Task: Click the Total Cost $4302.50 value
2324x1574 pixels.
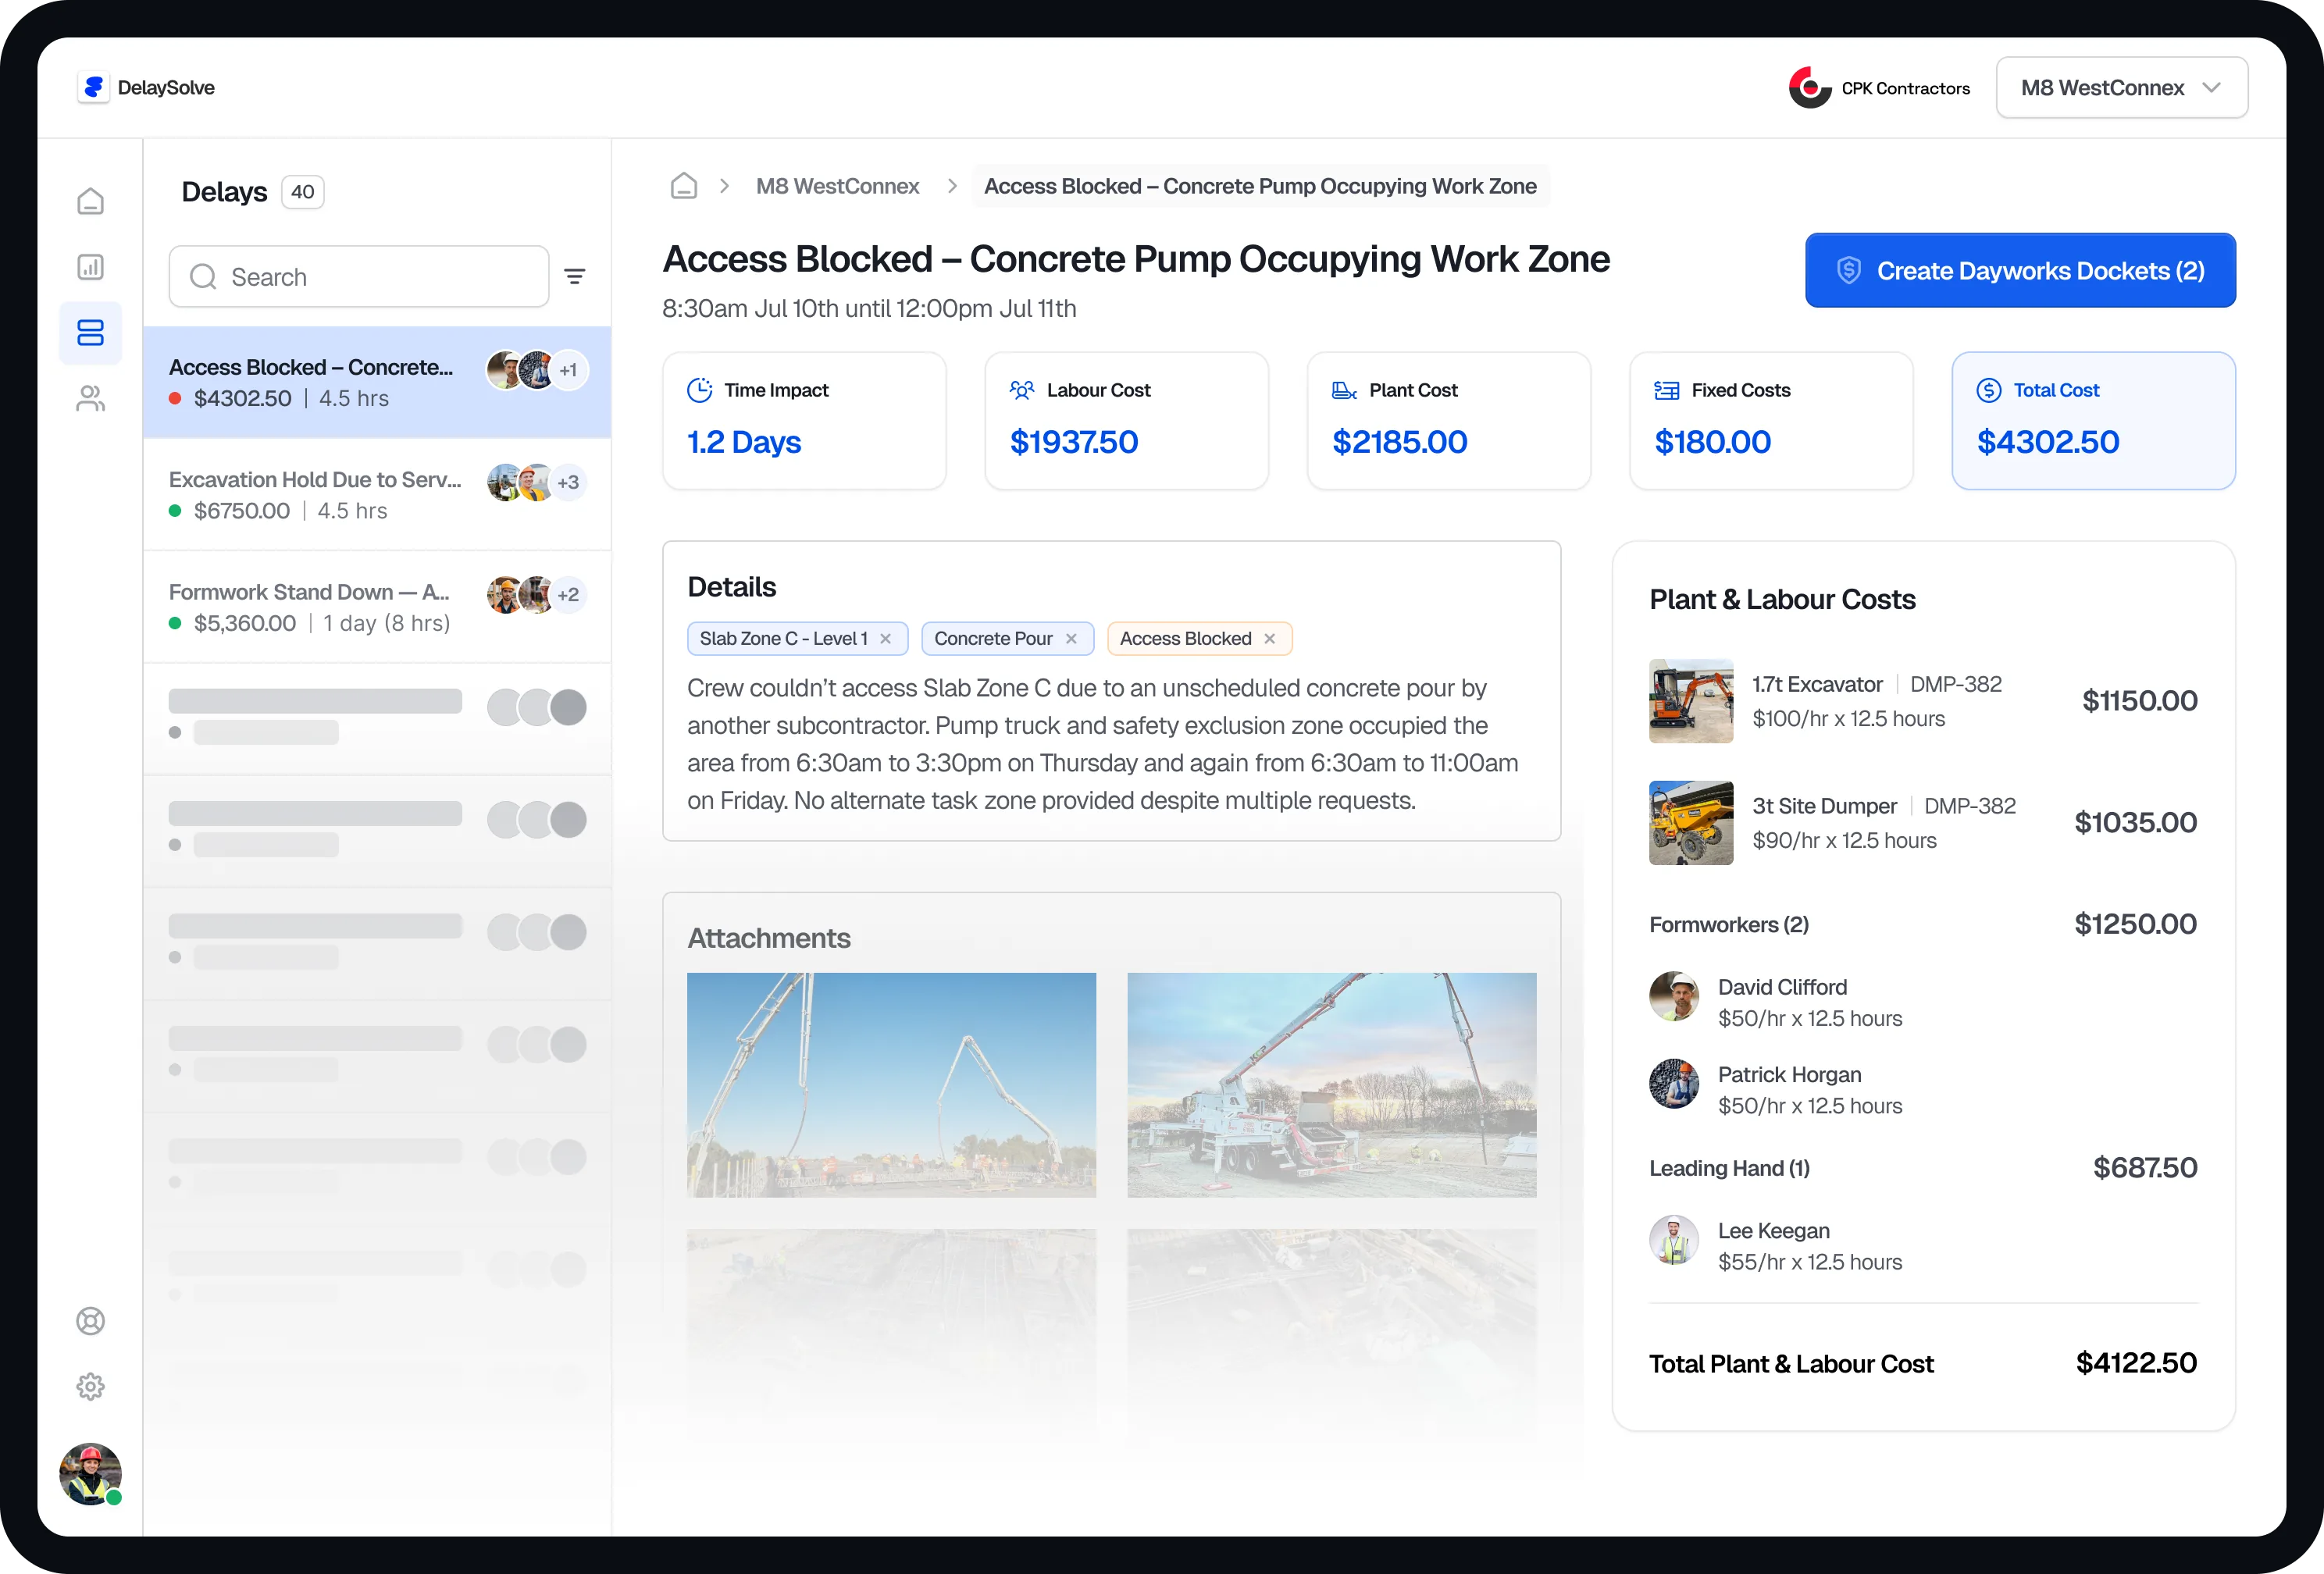Action: pos(2048,442)
